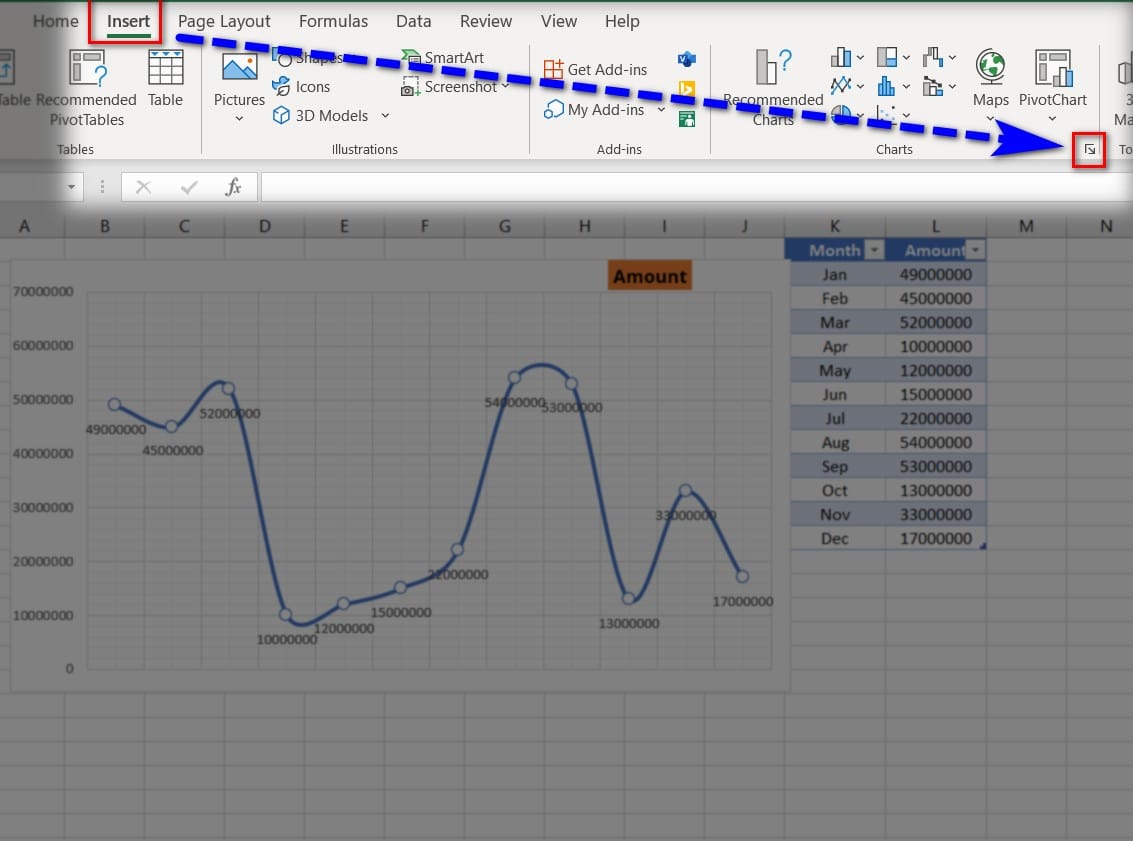Click the Icons illustration button
The image size is (1133, 841).
pyautogui.click(x=301, y=87)
